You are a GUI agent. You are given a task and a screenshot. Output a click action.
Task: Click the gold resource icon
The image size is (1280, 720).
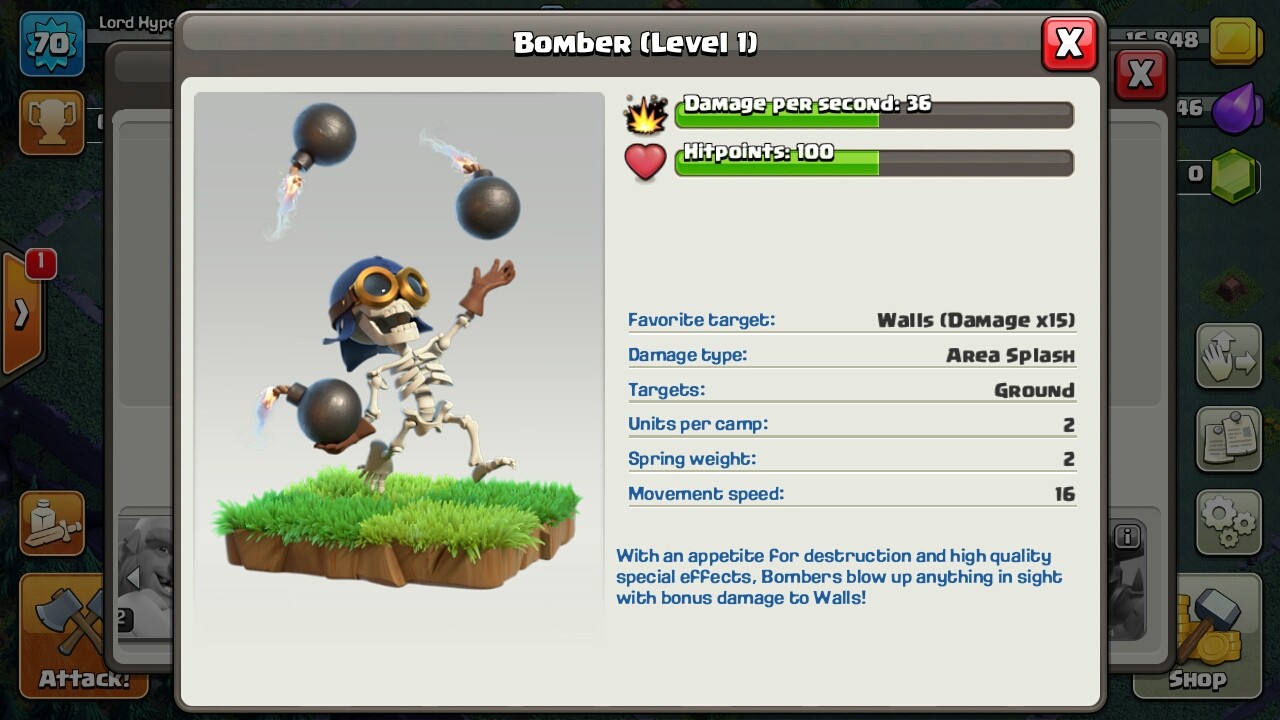[1234, 42]
